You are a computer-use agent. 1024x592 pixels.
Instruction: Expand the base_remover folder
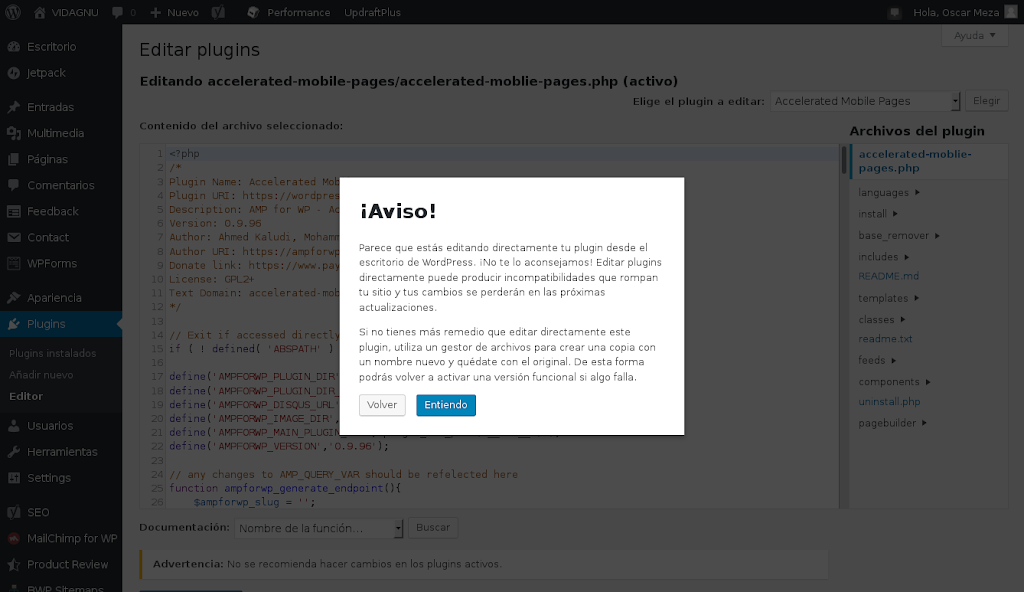[899, 236]
